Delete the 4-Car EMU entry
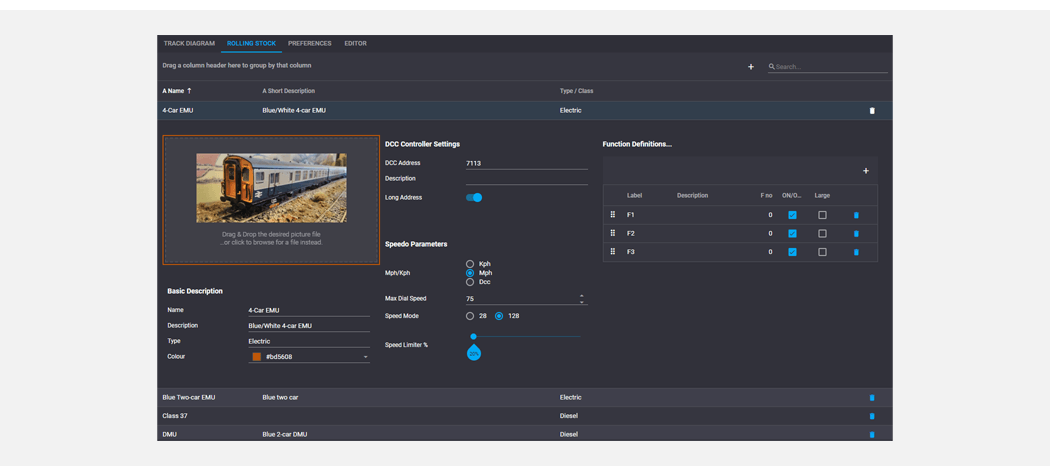 point(872,111)
